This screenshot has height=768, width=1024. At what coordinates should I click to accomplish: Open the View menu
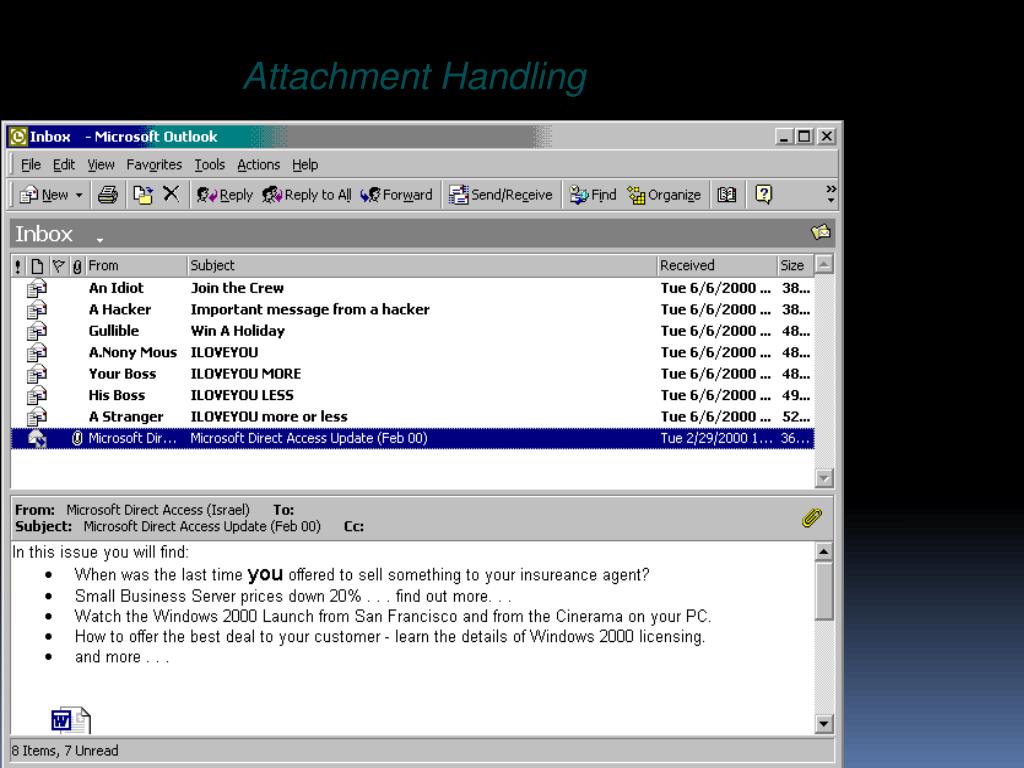(101, 165)
